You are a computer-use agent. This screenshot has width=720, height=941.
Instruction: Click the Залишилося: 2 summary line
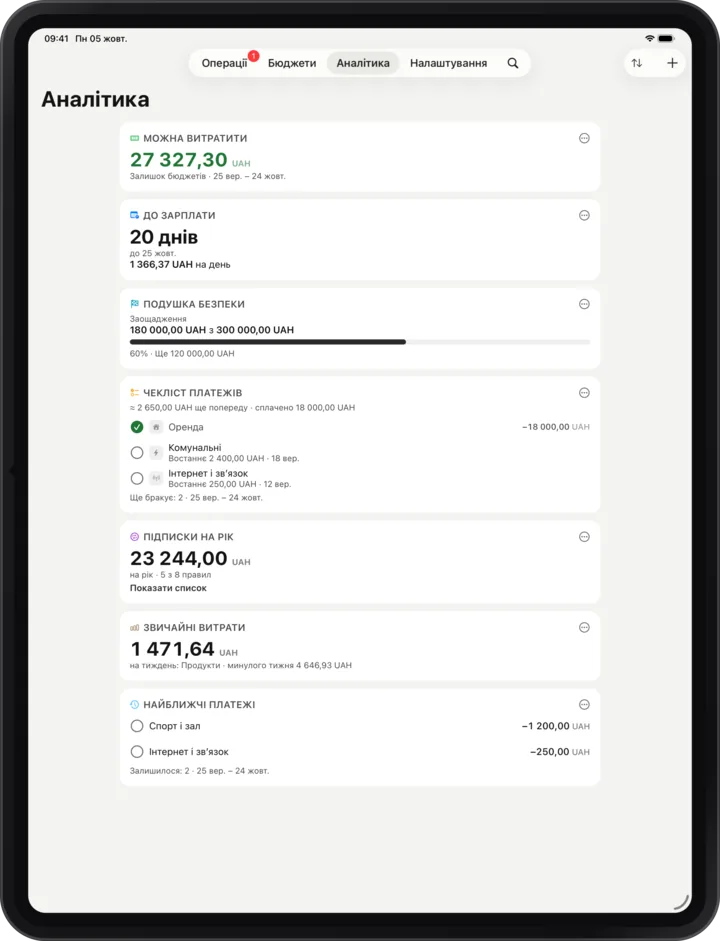point(199,771)
